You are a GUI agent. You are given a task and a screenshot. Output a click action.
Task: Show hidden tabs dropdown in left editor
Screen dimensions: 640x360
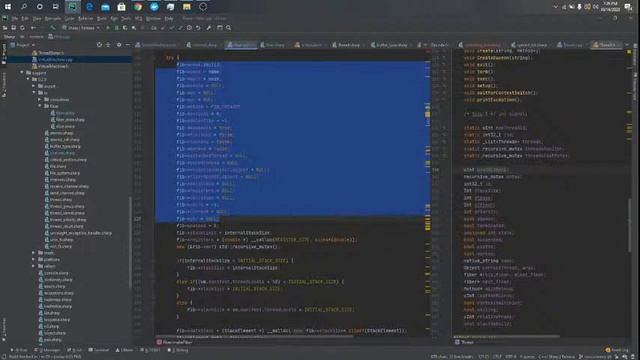[424, 45]
